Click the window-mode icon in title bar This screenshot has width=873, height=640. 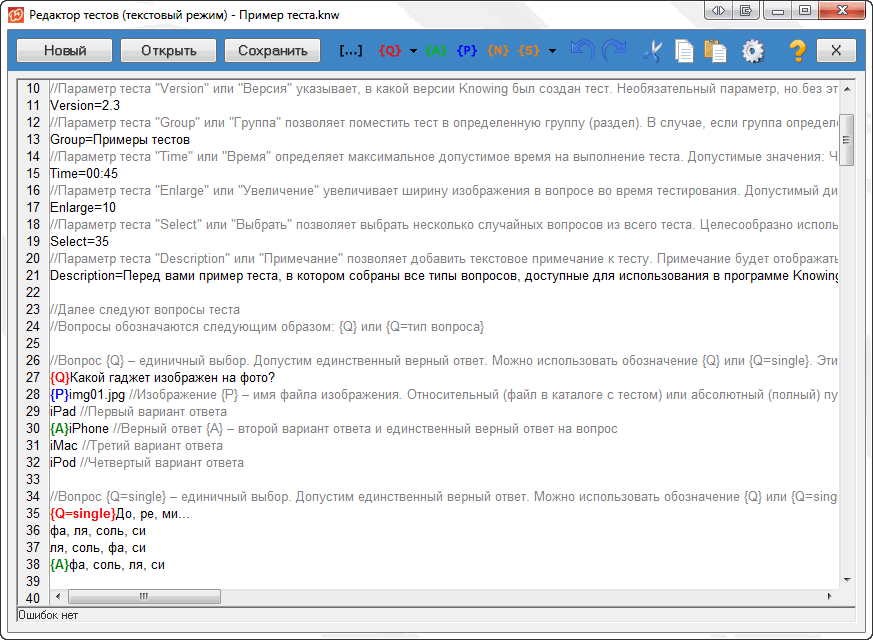(746, 10)
